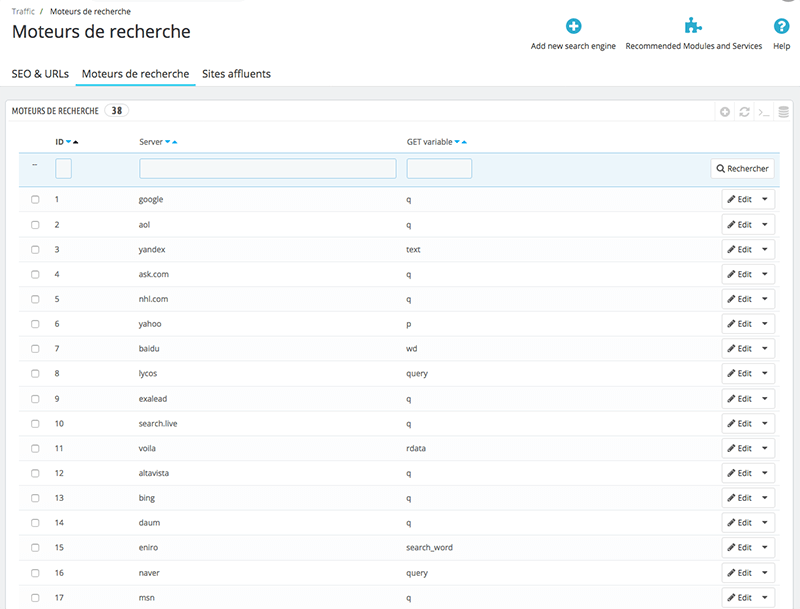
Task: Check the box next to bing
Action: (35, 498)
